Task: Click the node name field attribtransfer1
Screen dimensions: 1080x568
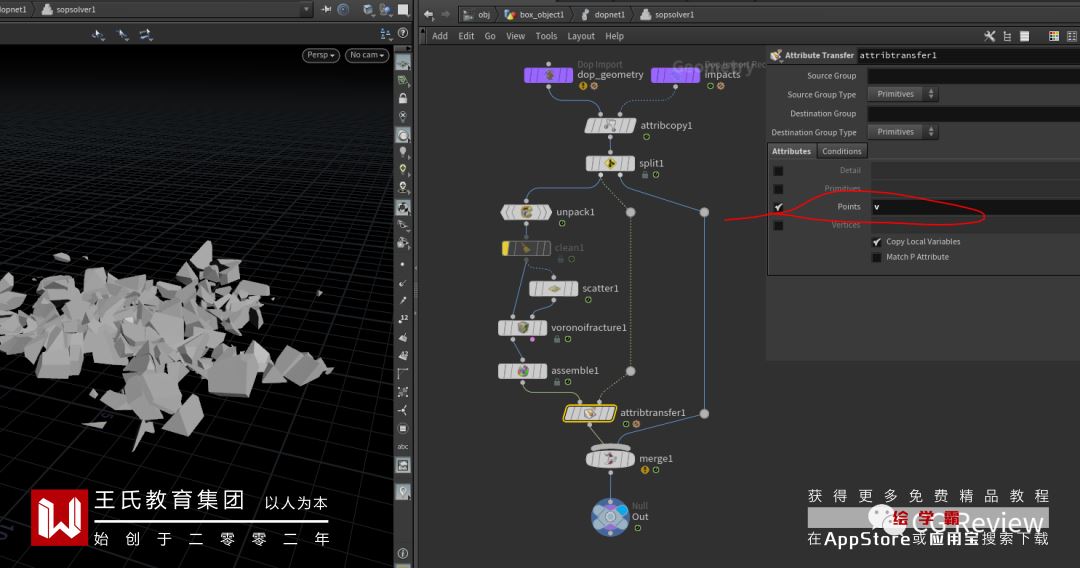Action: [969, 55]
